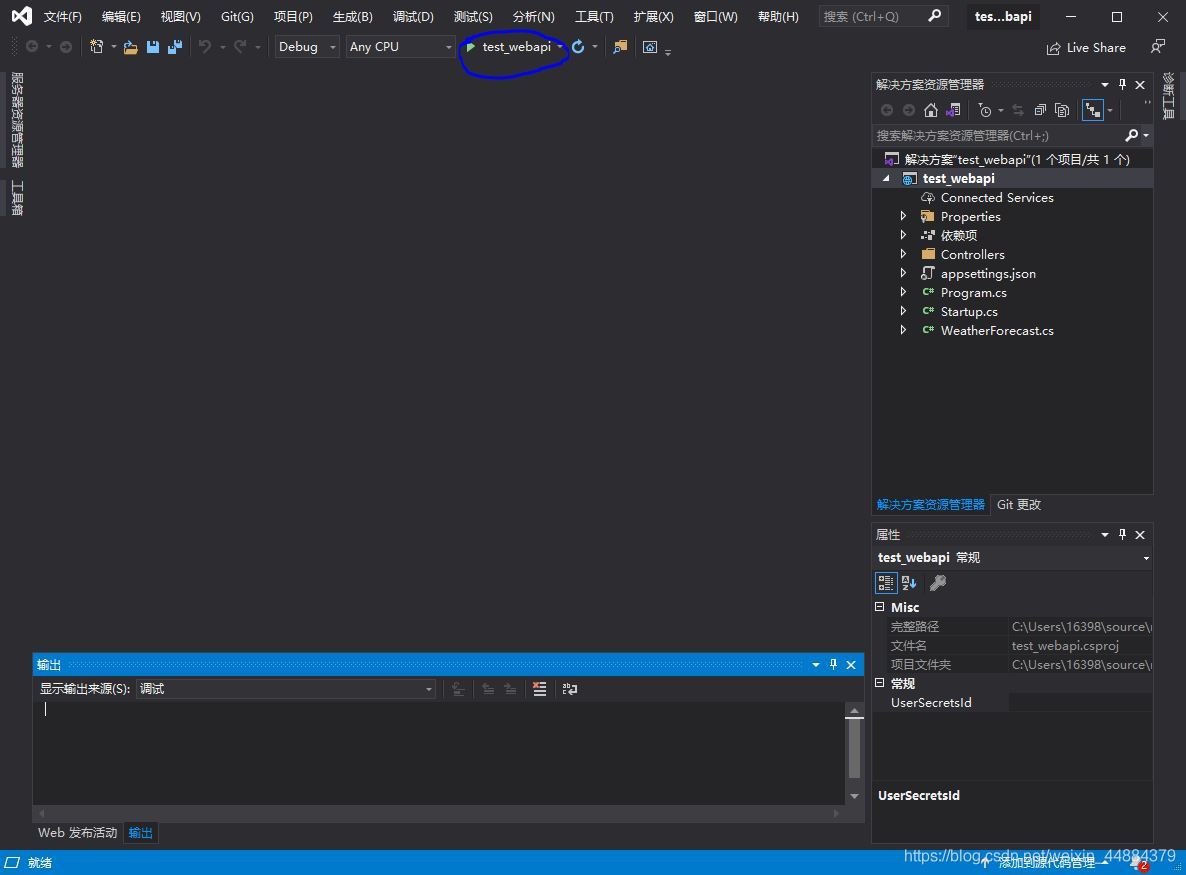This screenshot has height=875, width=1186.
Task: Open the output source dropdown
Action: click(x=286, y=689)
